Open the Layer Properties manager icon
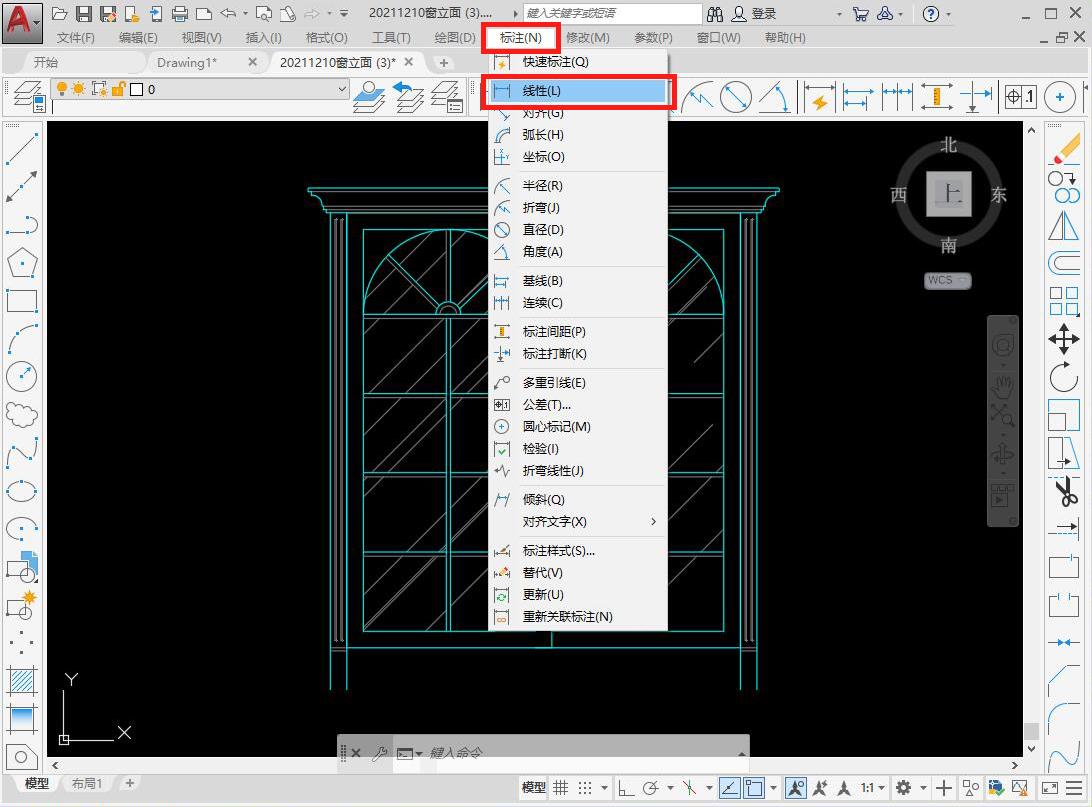1092x807 pixels. coord(29,95)
